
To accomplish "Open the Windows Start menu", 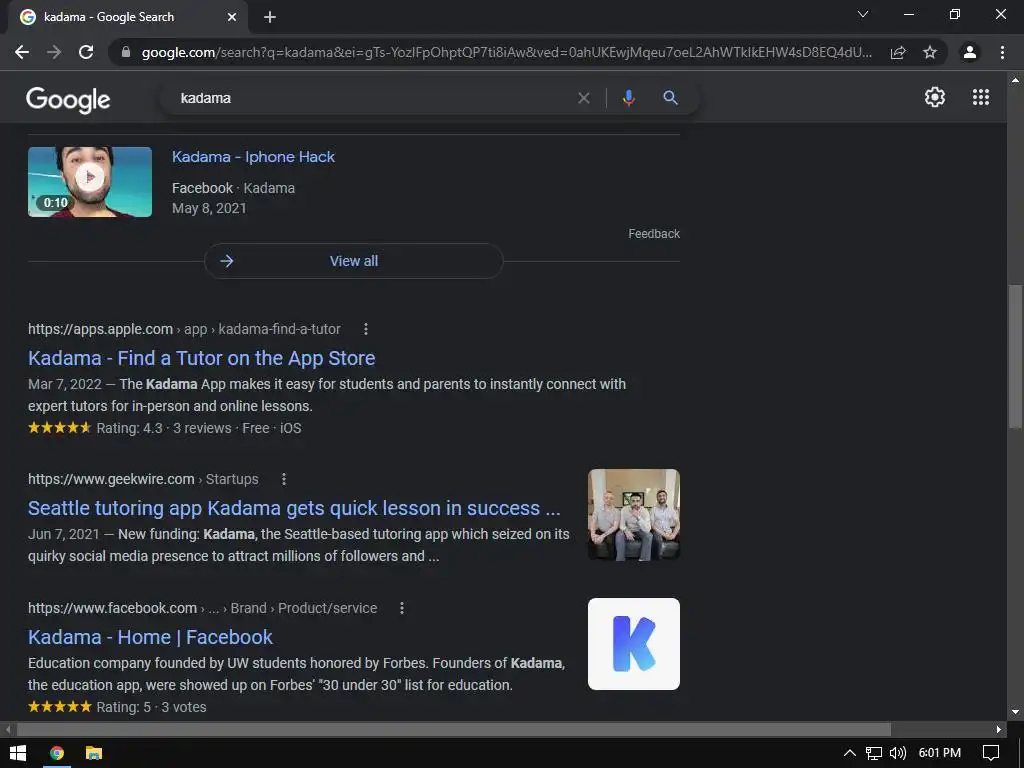I will (18, 753).
